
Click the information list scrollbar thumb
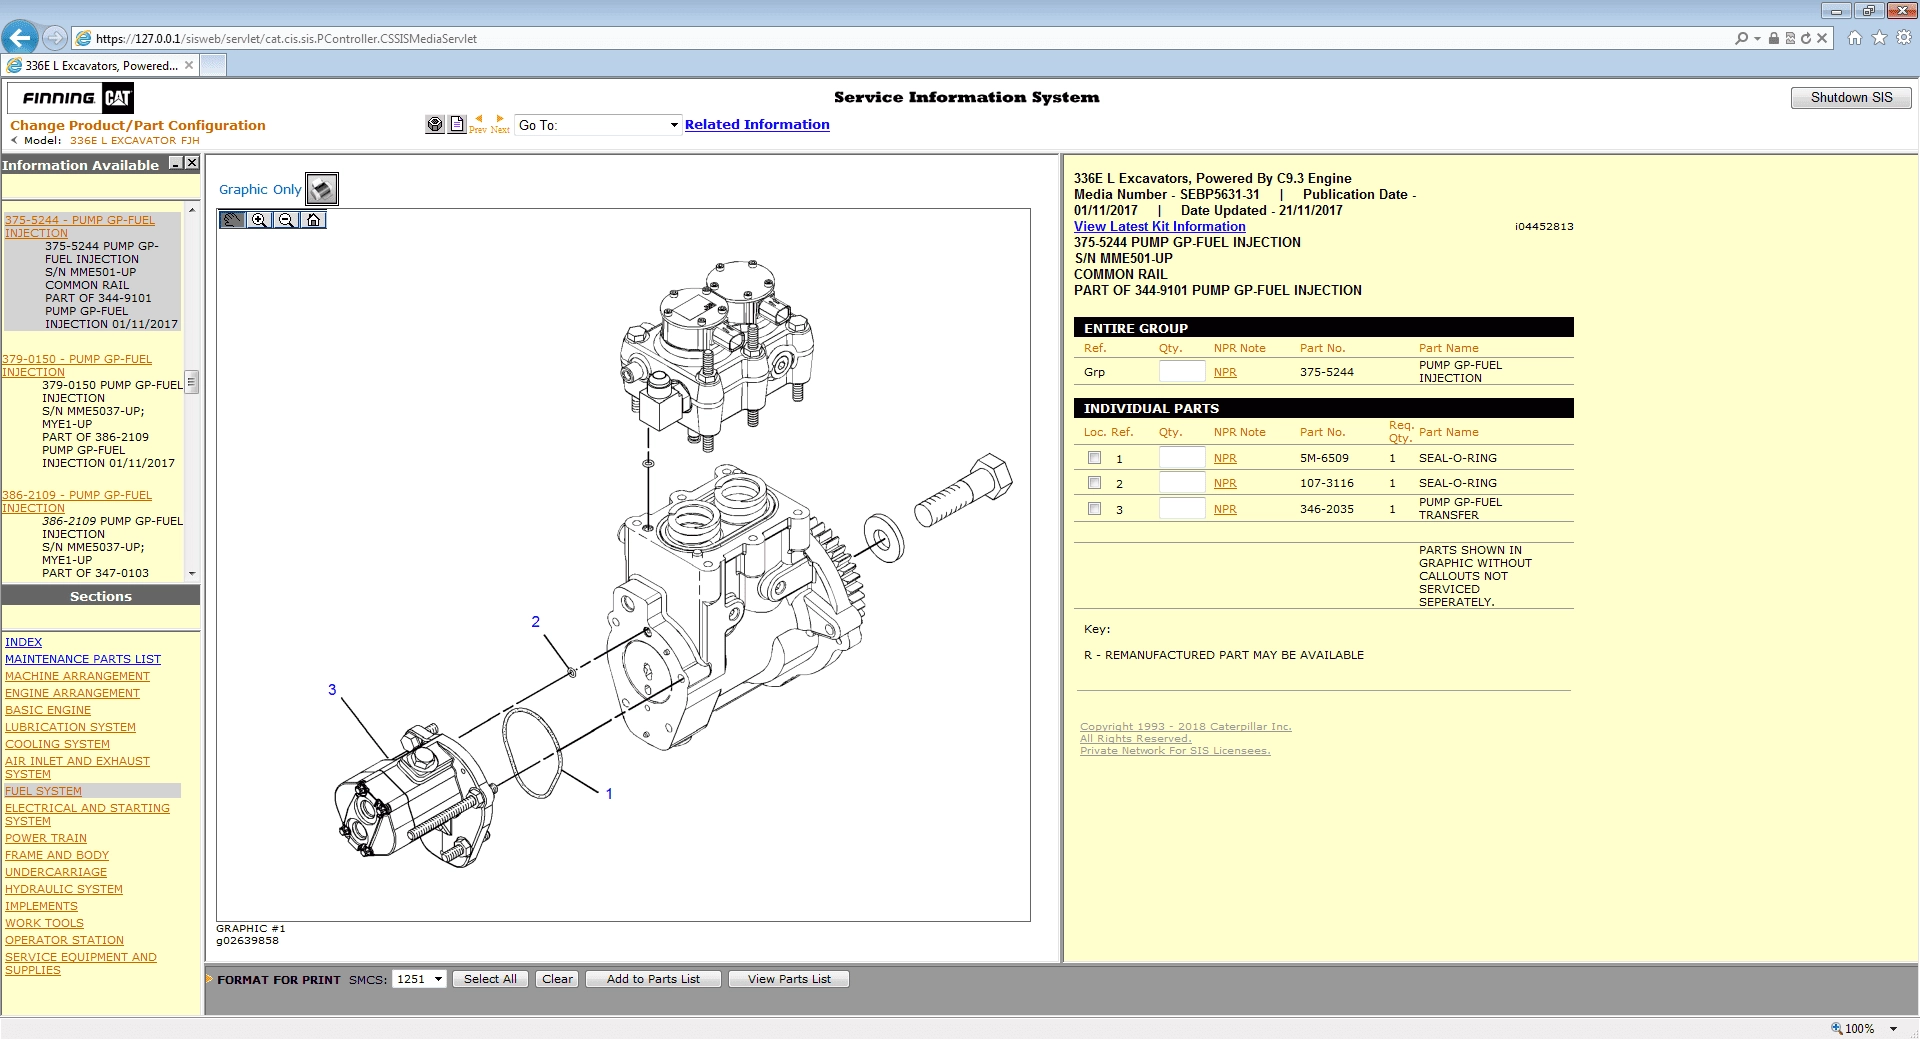pyautogui.click(x=192, y=382)
